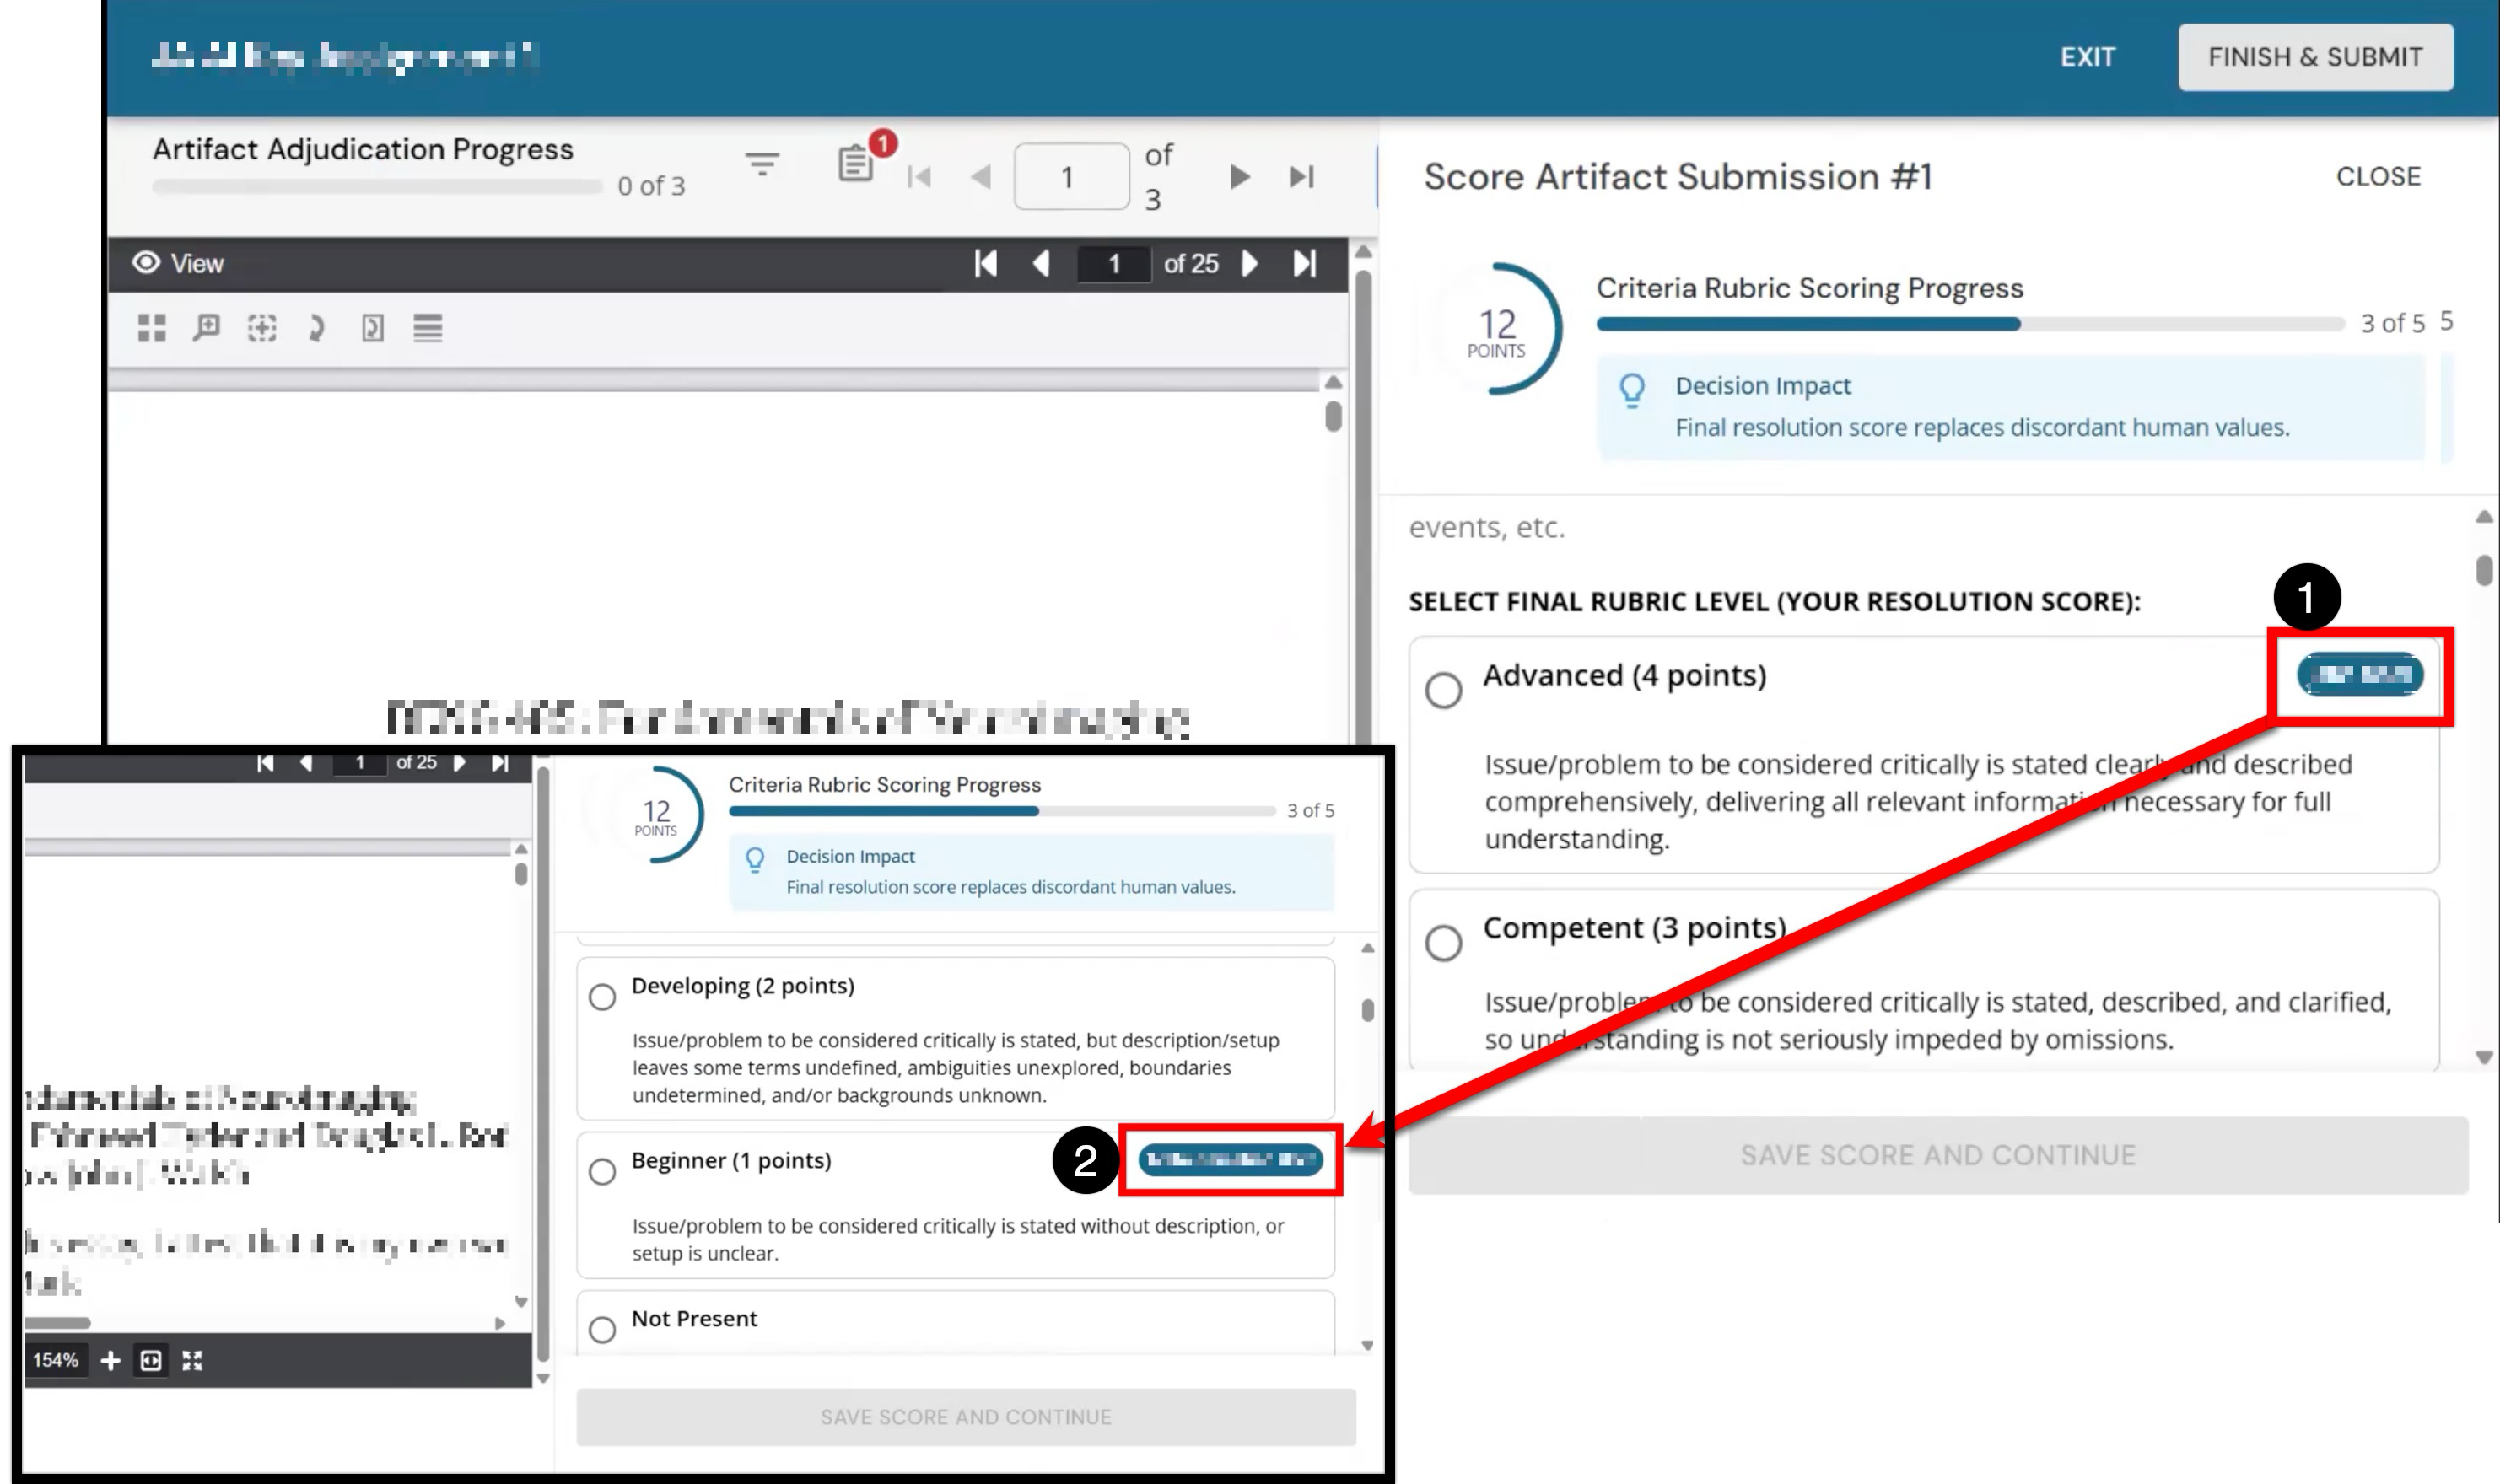Screen dimensions: 2500x1484
Task: Select Developing (2 points) rubric level
Action: (x=602, y=997)
